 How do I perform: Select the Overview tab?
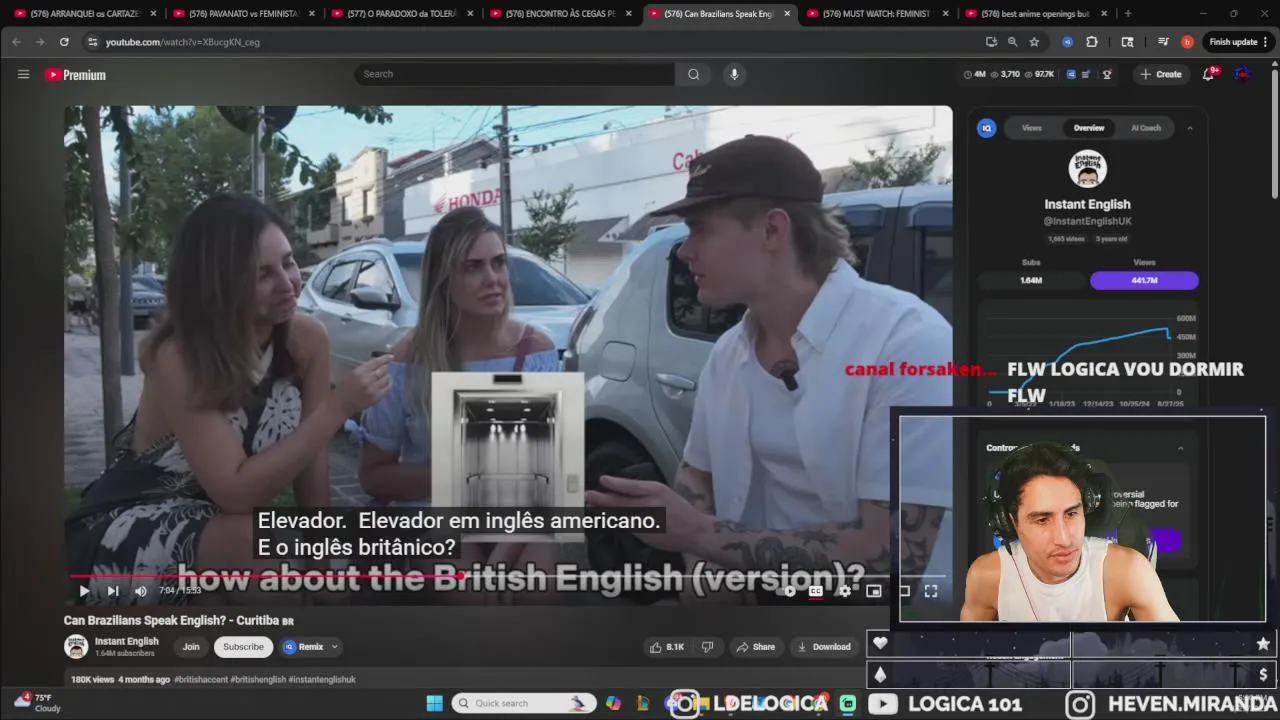tap(1089, 128)
